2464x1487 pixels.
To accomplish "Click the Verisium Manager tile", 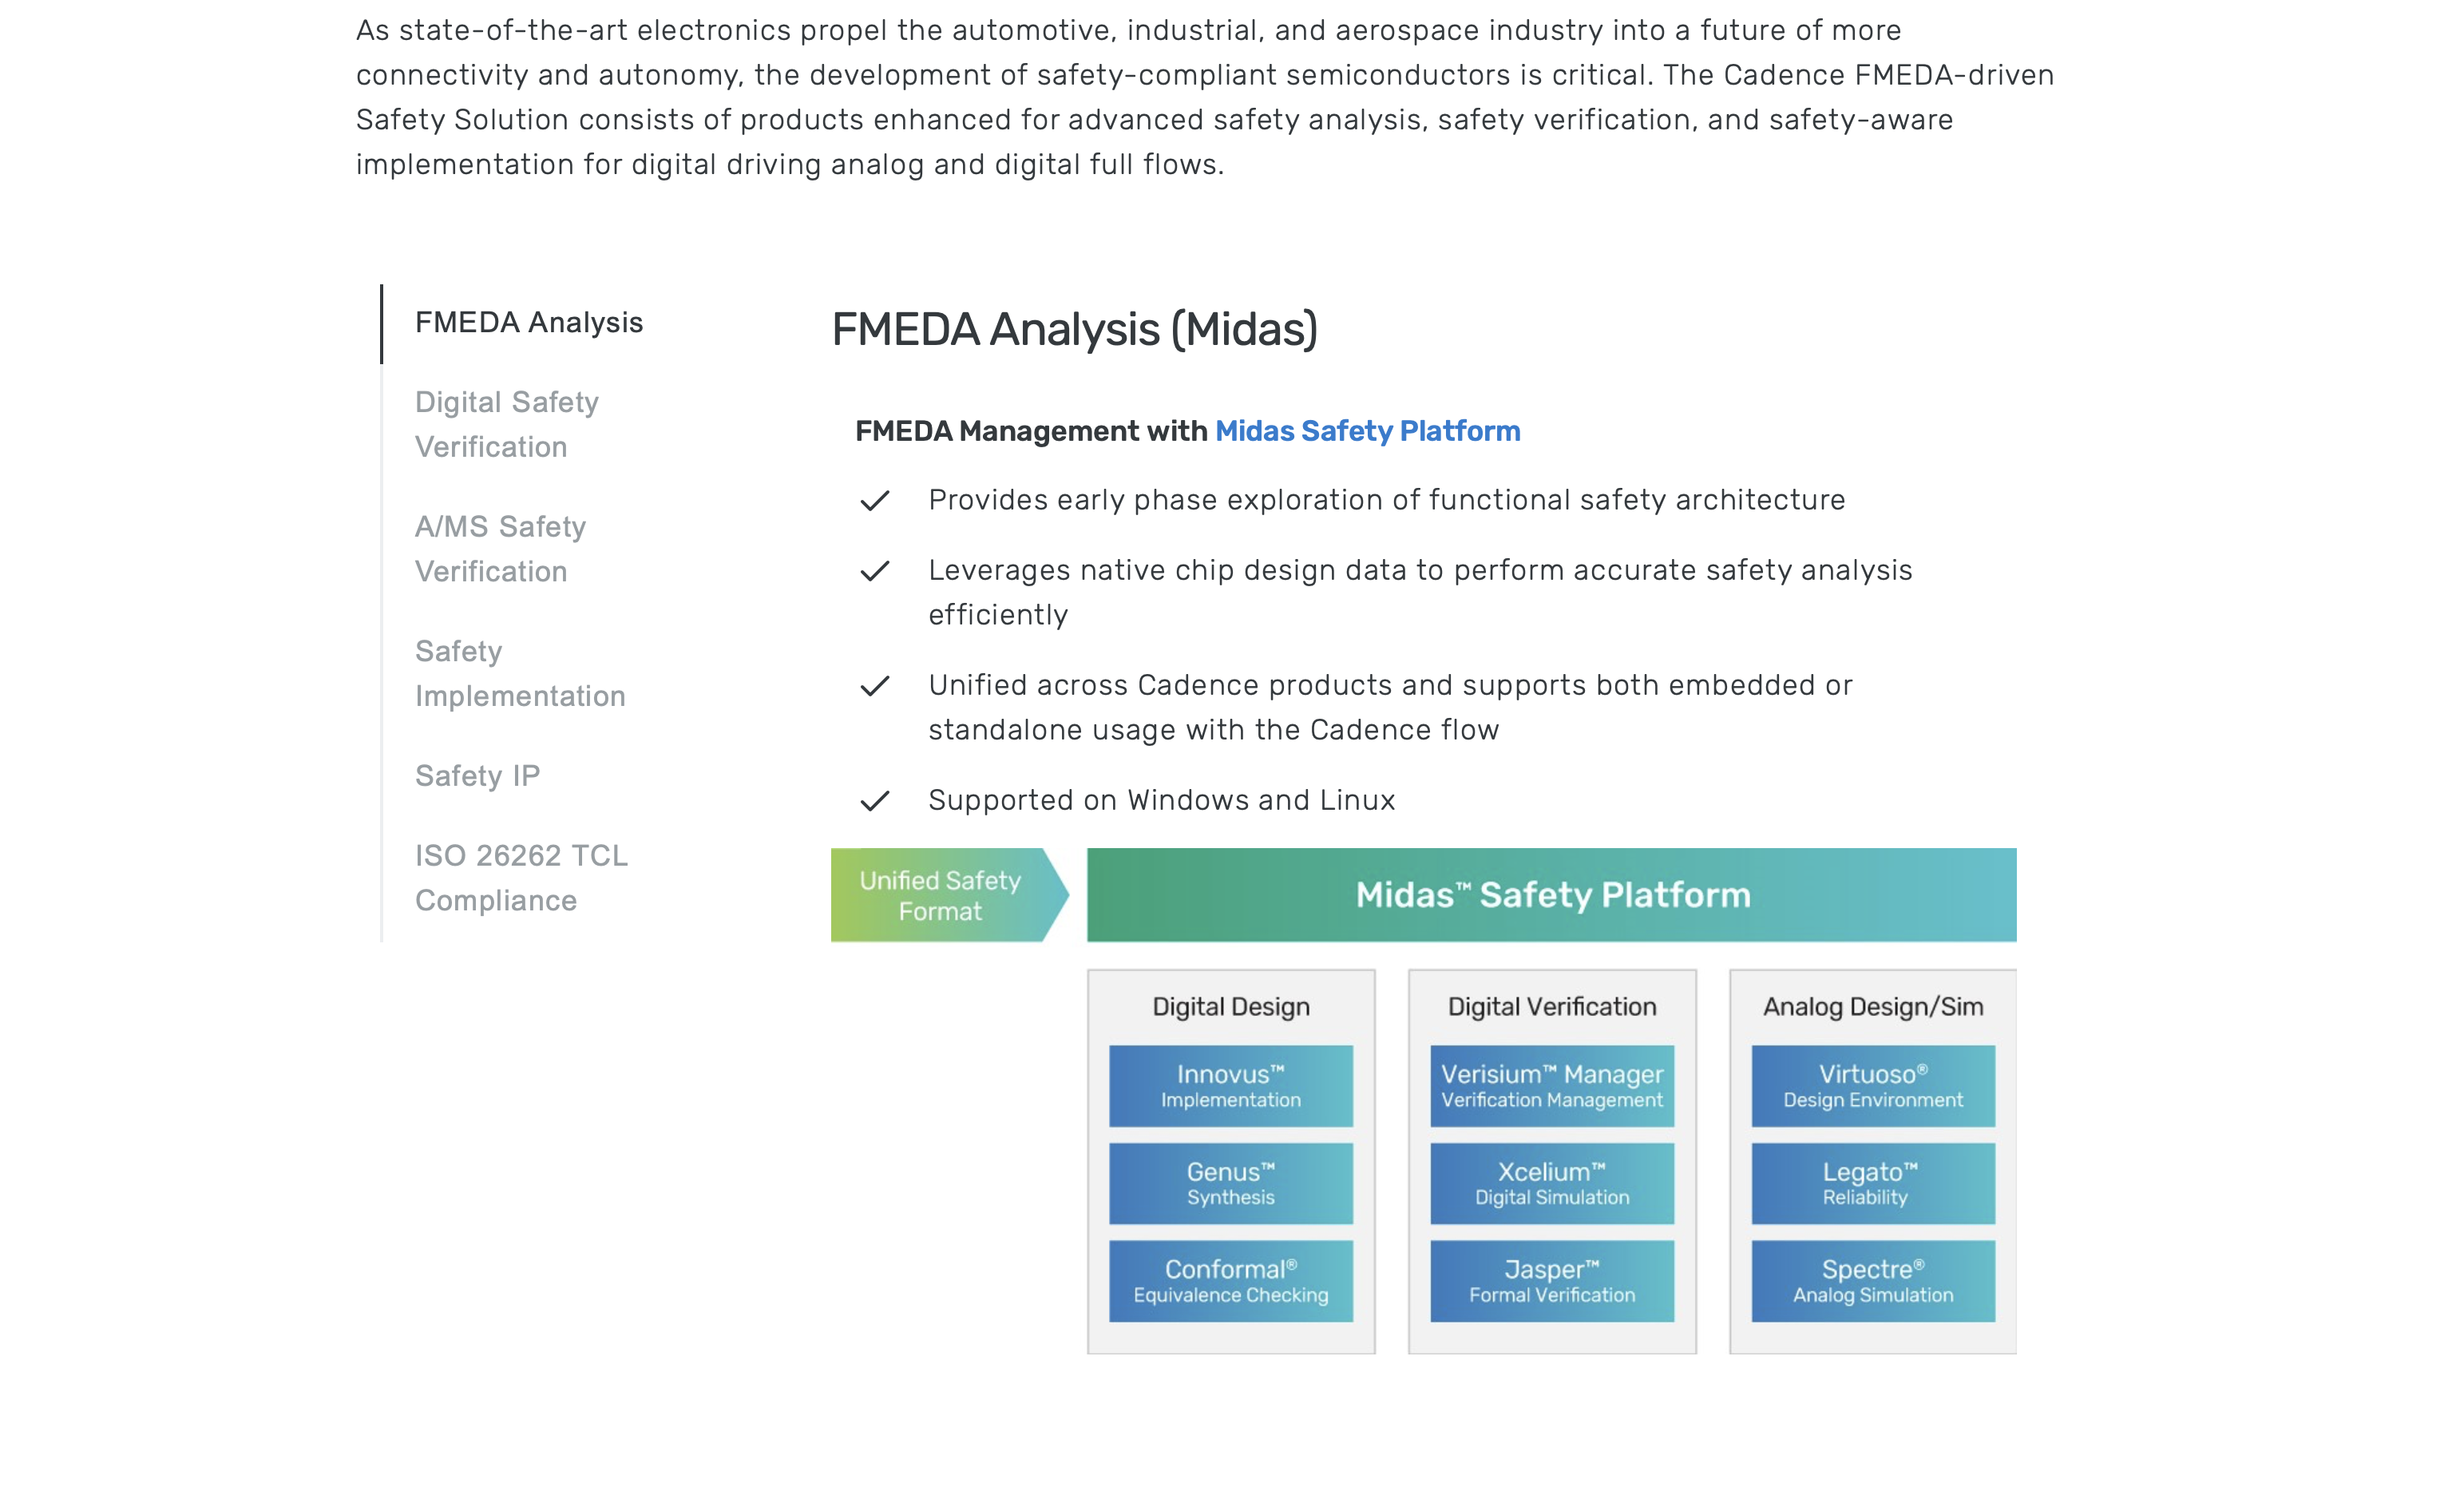I will pyautogui.click(x=1552, y=1086).
